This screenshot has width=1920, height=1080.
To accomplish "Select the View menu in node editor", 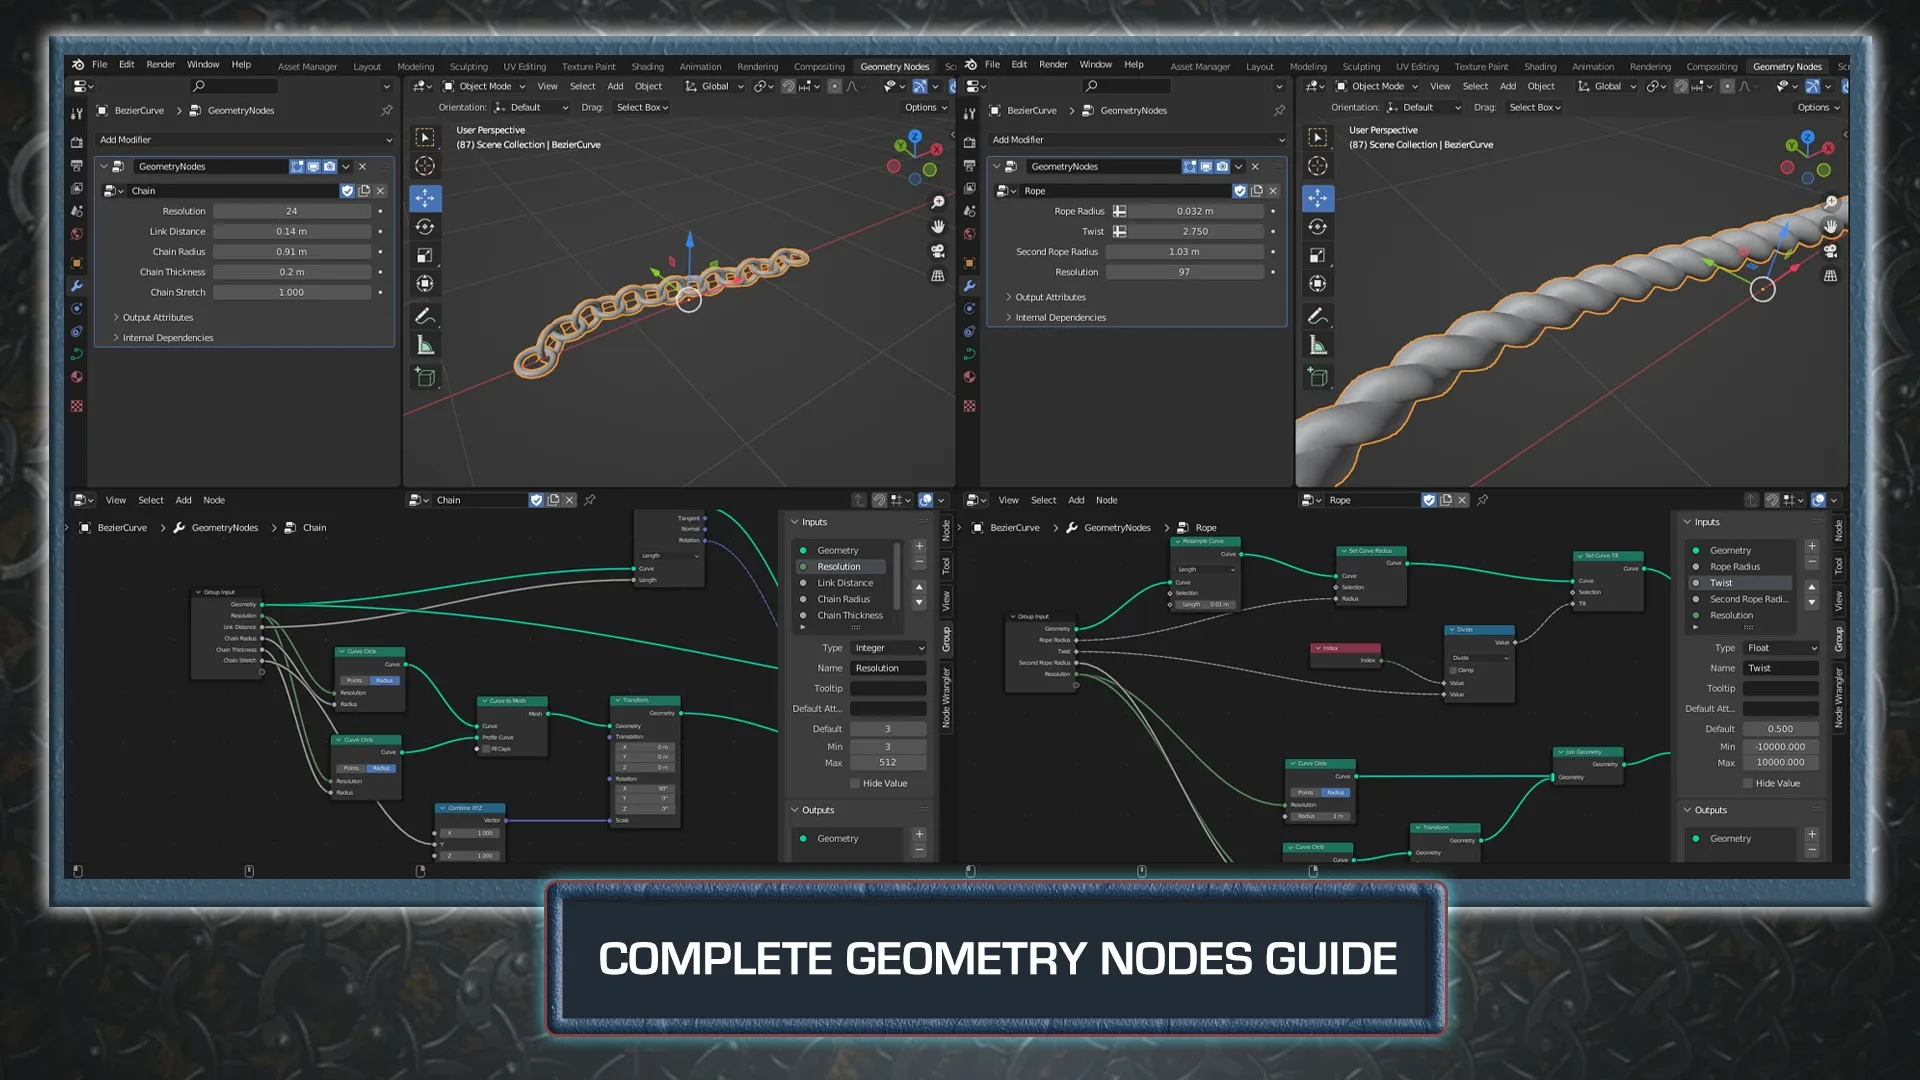I will pos(115,498).
